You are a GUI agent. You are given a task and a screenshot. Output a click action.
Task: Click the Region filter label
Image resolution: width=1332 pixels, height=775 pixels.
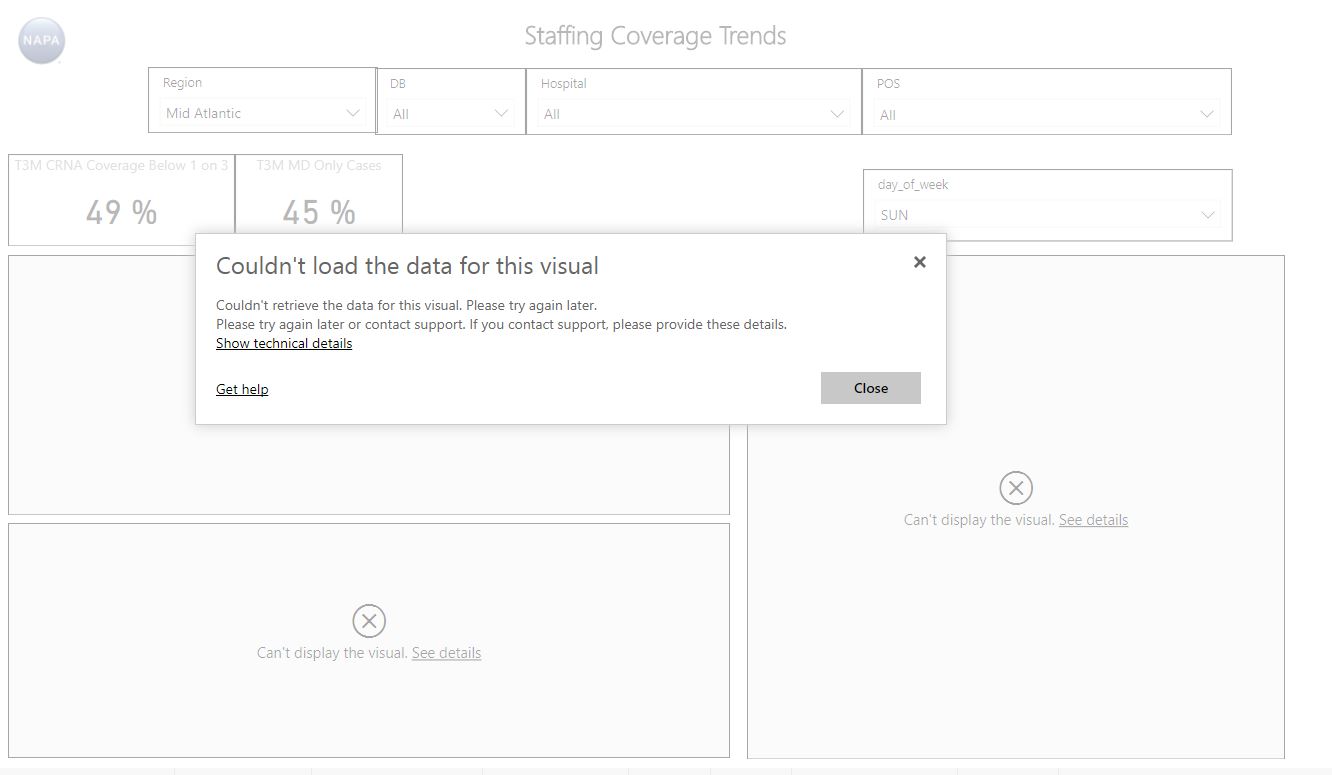[x=182, y=83]
